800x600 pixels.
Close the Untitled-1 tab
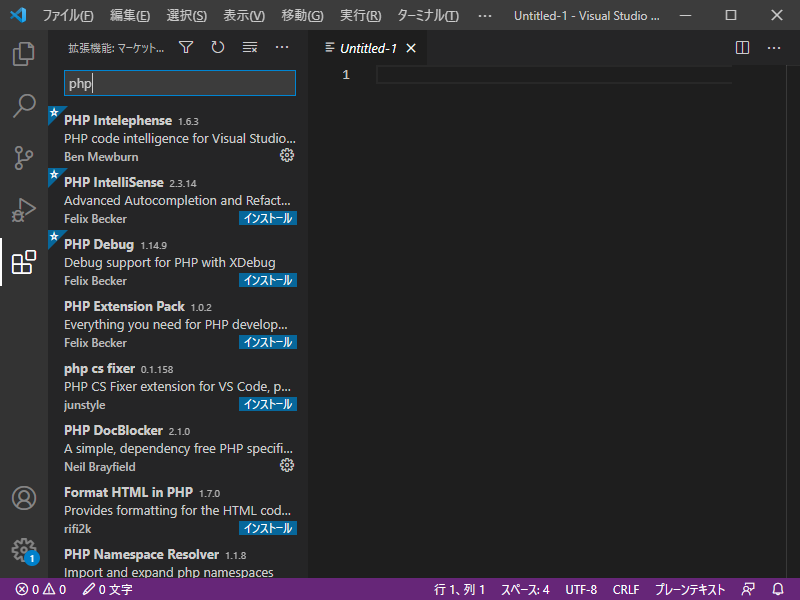[x=411, y=48]
